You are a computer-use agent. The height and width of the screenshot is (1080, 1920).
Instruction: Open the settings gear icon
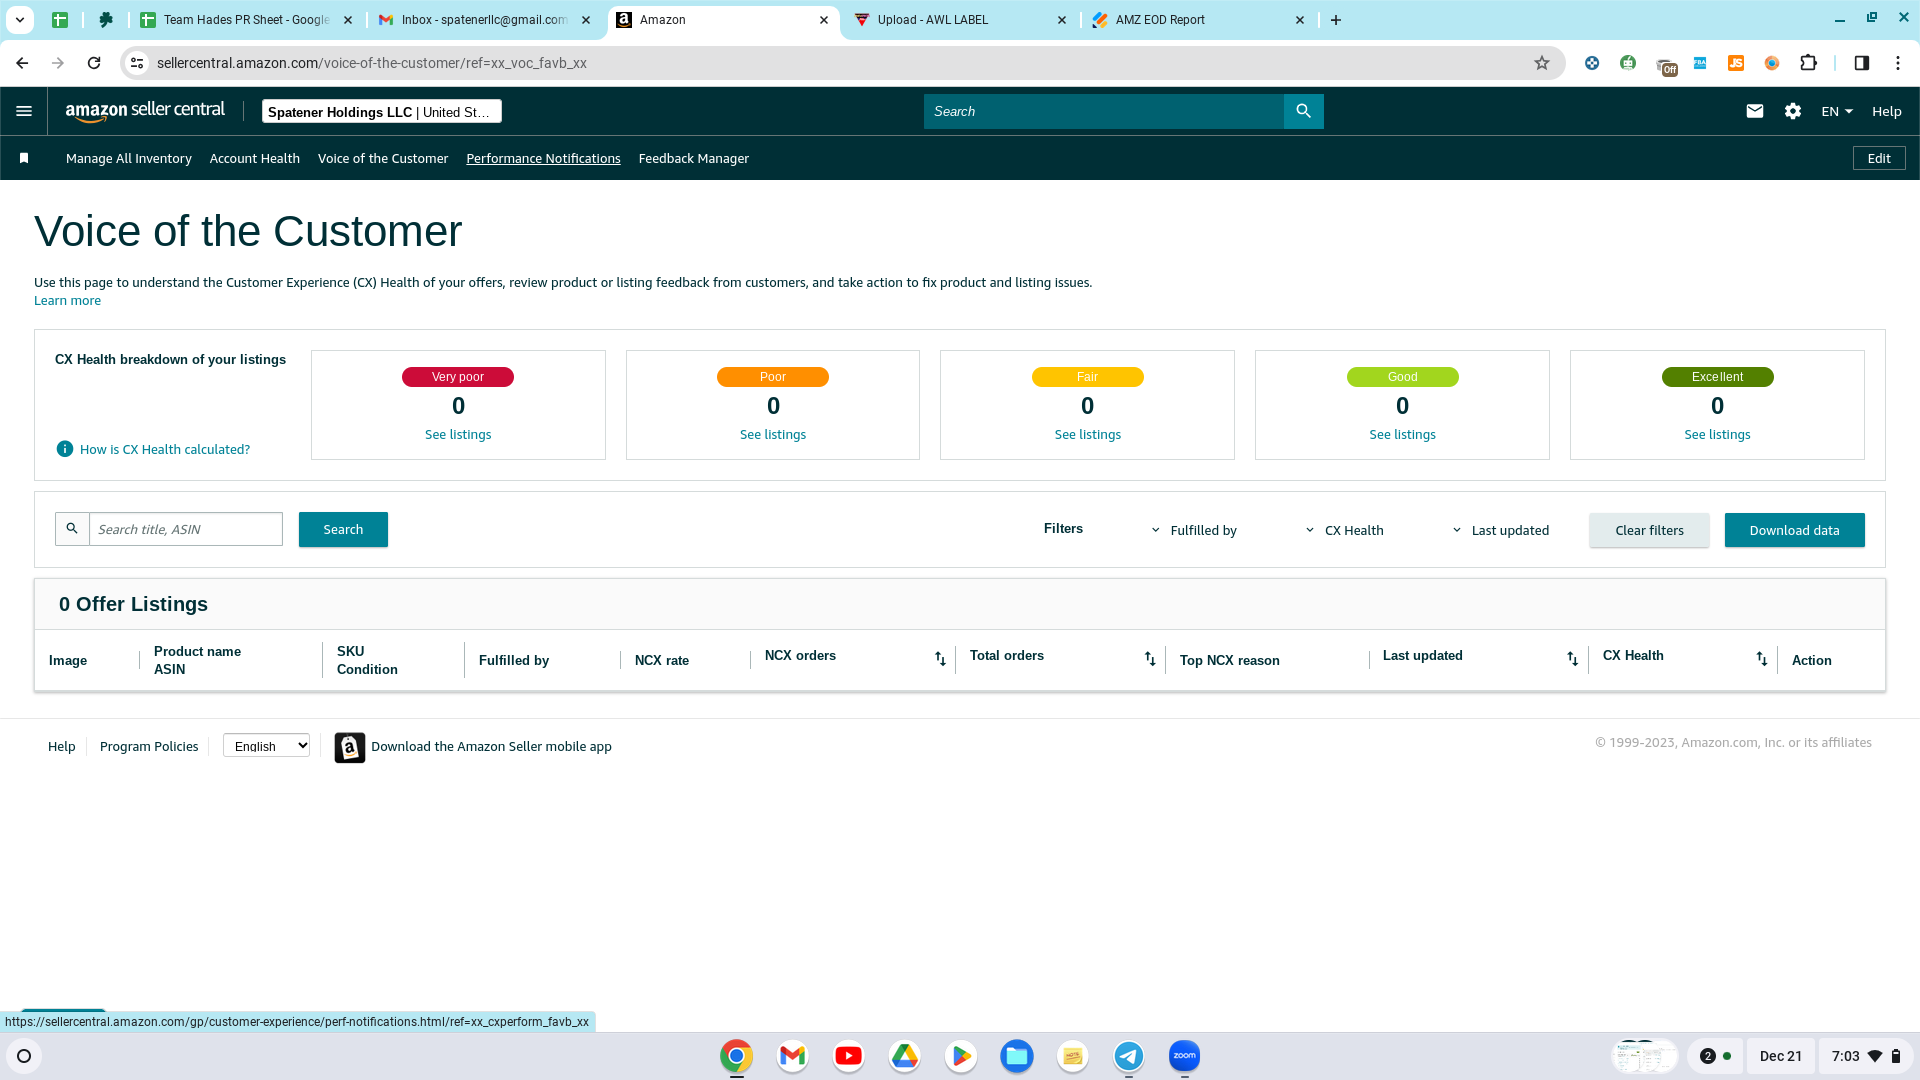click(x=1793, y=111)
